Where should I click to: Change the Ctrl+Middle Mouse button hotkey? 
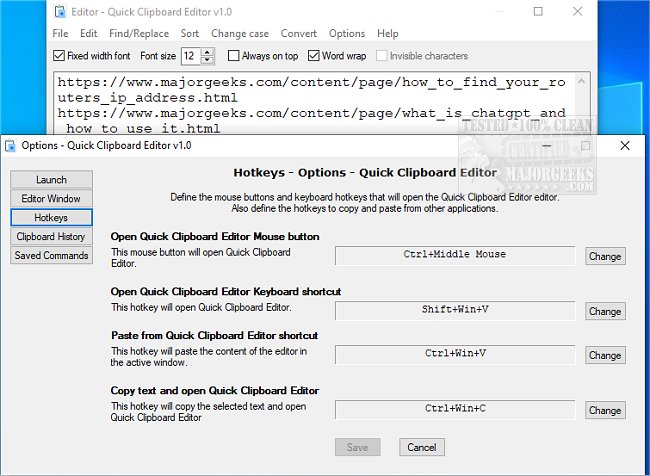[x=604, y=256]
